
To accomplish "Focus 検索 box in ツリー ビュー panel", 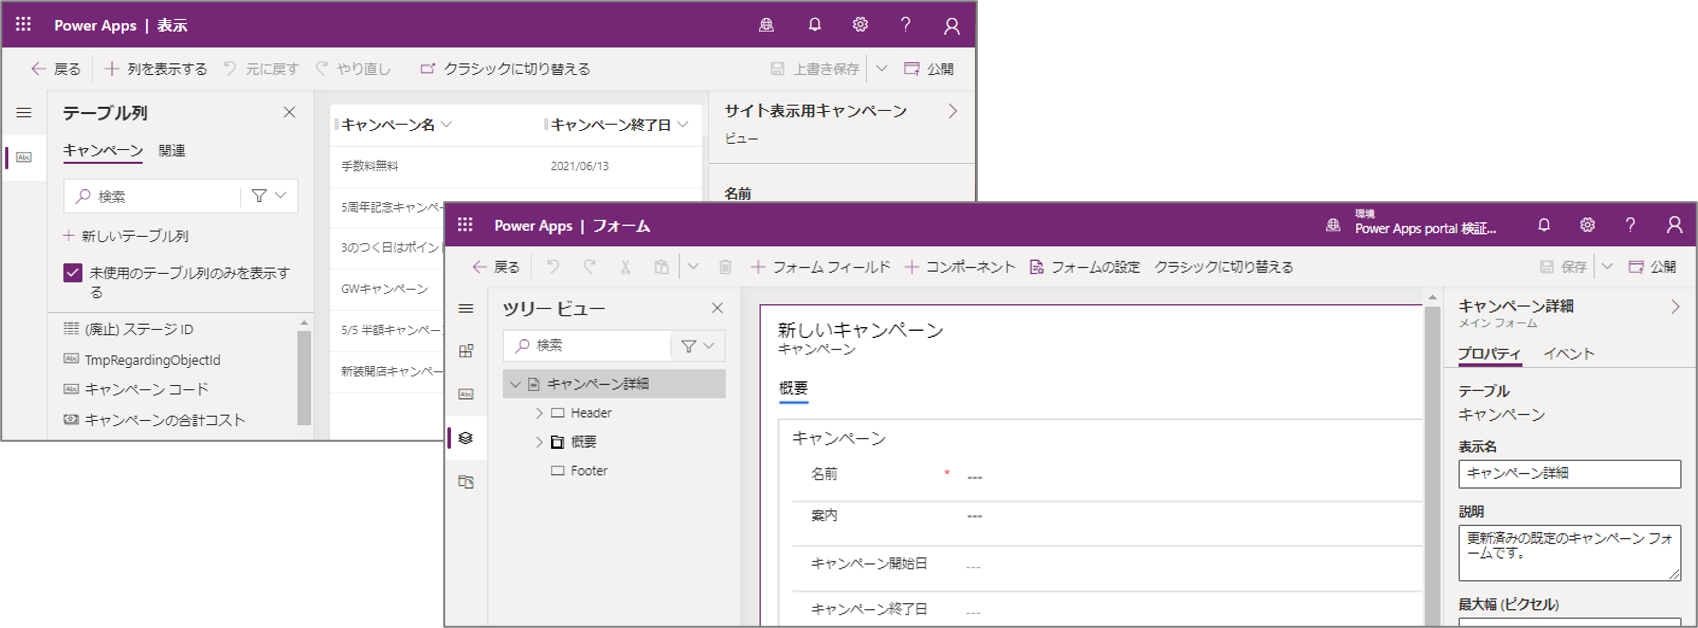I will click(x=588, y=345).
